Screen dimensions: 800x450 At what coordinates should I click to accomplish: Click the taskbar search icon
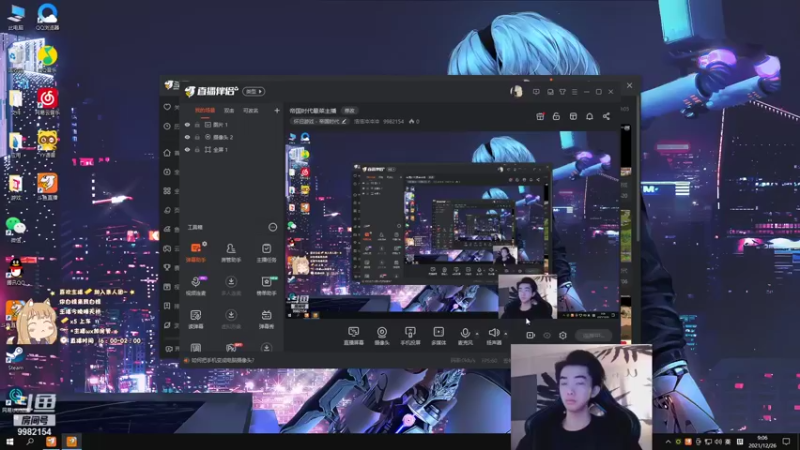click(30, 441)
